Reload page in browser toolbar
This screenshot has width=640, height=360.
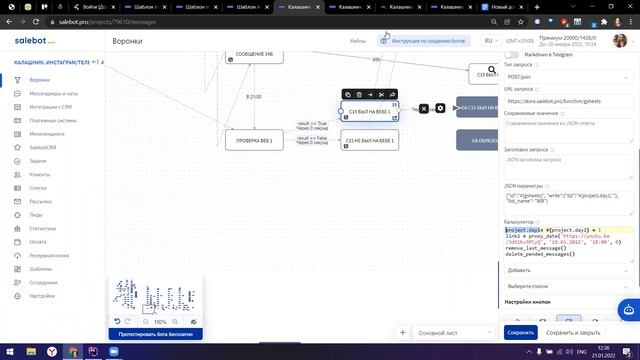click(x=36, y=22)
